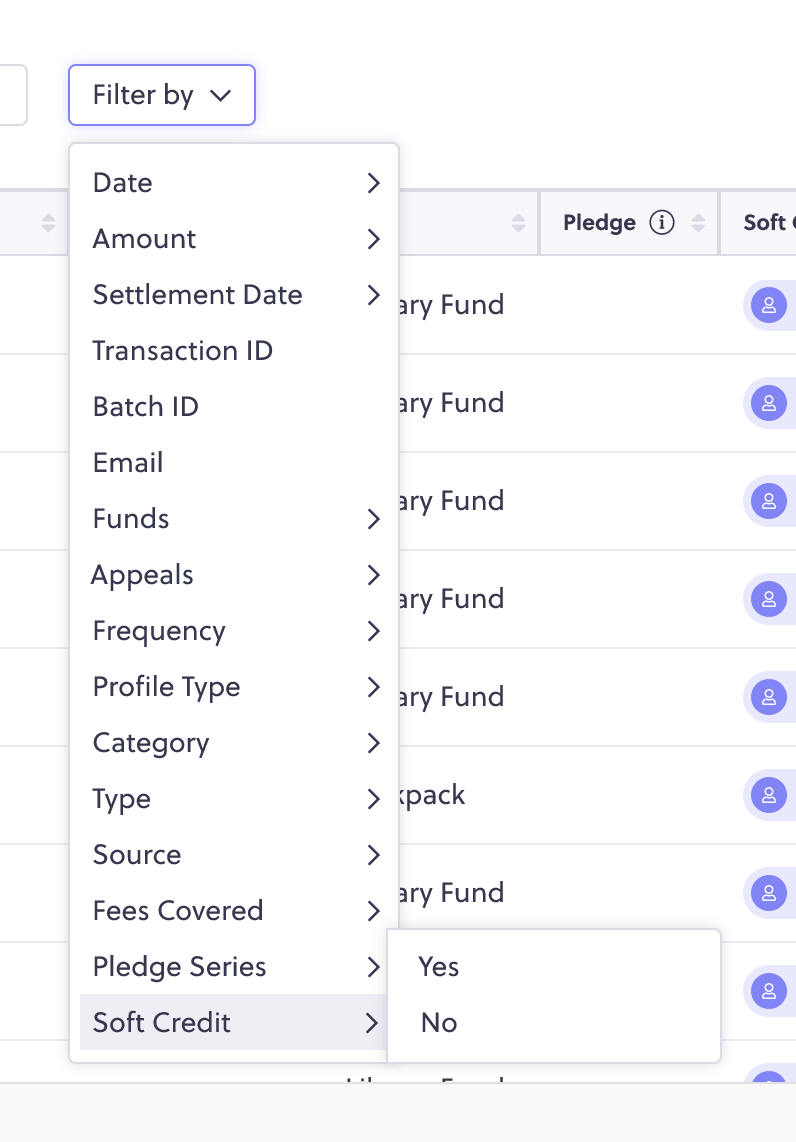The width and height of the screenshot is (796, 1142).
Task: Sort by the Pledge column arrows
Action: click(x=698, y=223)
